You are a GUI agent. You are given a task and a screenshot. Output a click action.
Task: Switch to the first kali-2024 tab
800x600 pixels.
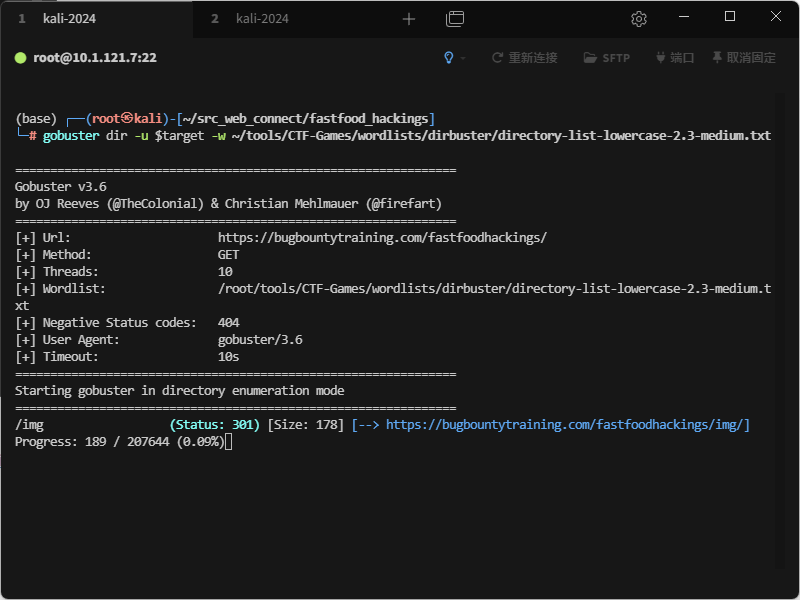click(x=69, y=19)
